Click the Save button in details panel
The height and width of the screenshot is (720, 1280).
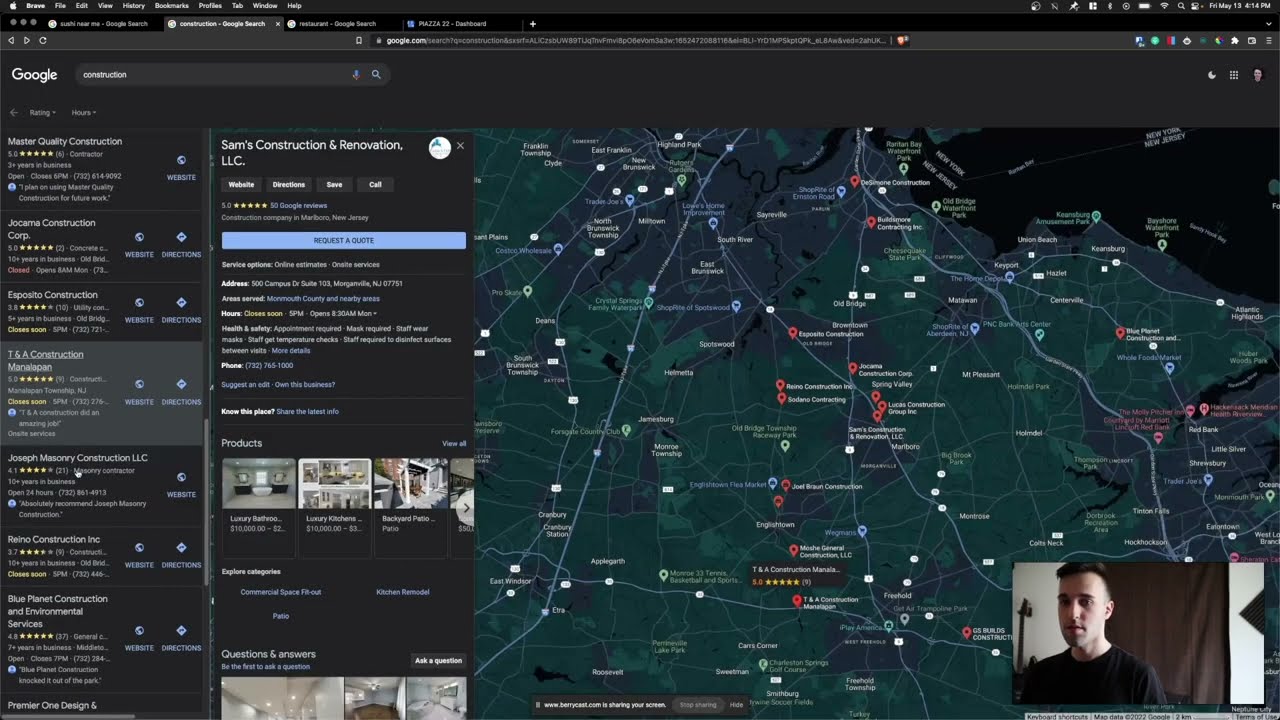pyautogui.click(x=334, y=185)
